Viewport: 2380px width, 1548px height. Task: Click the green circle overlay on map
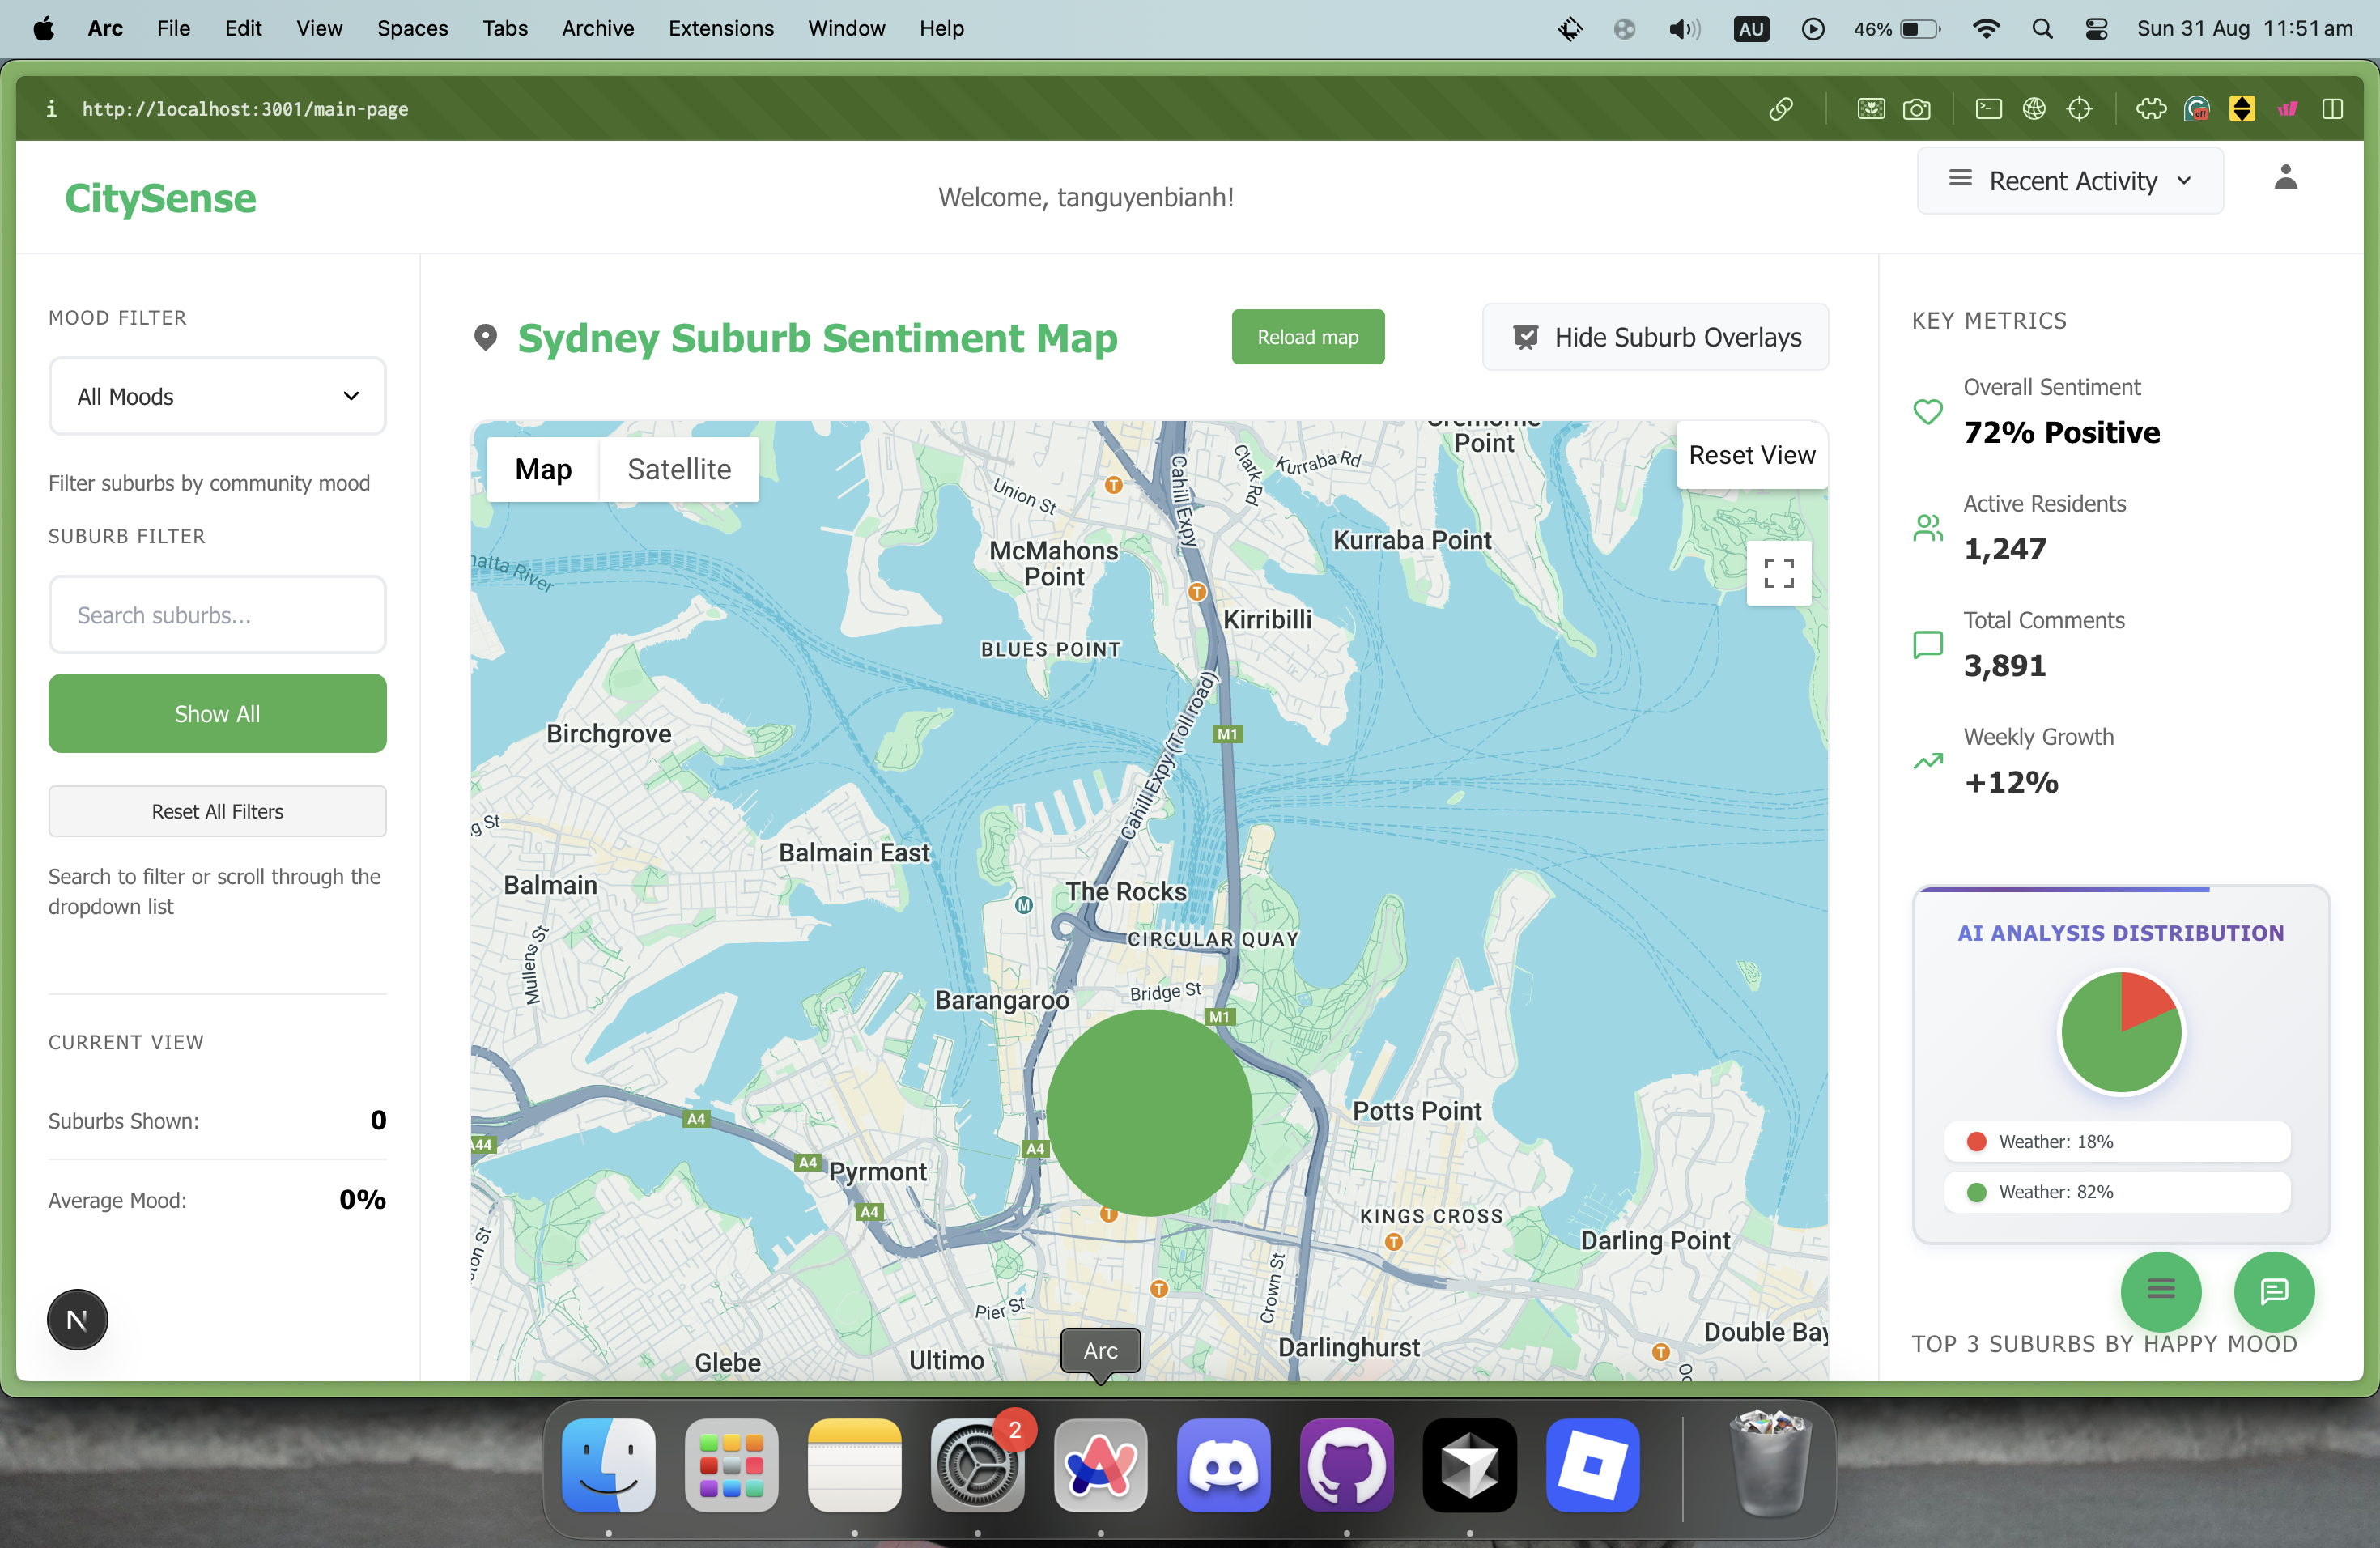(1149, 1112)
